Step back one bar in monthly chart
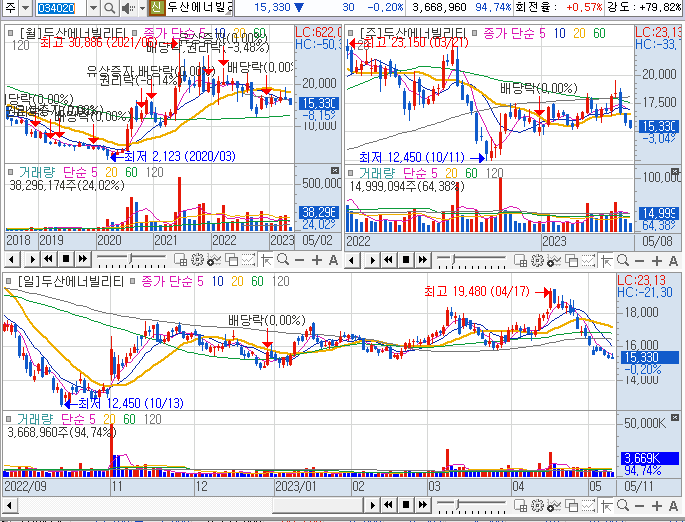The width and height of the screenshot is (685, 522). coord(12,259)
